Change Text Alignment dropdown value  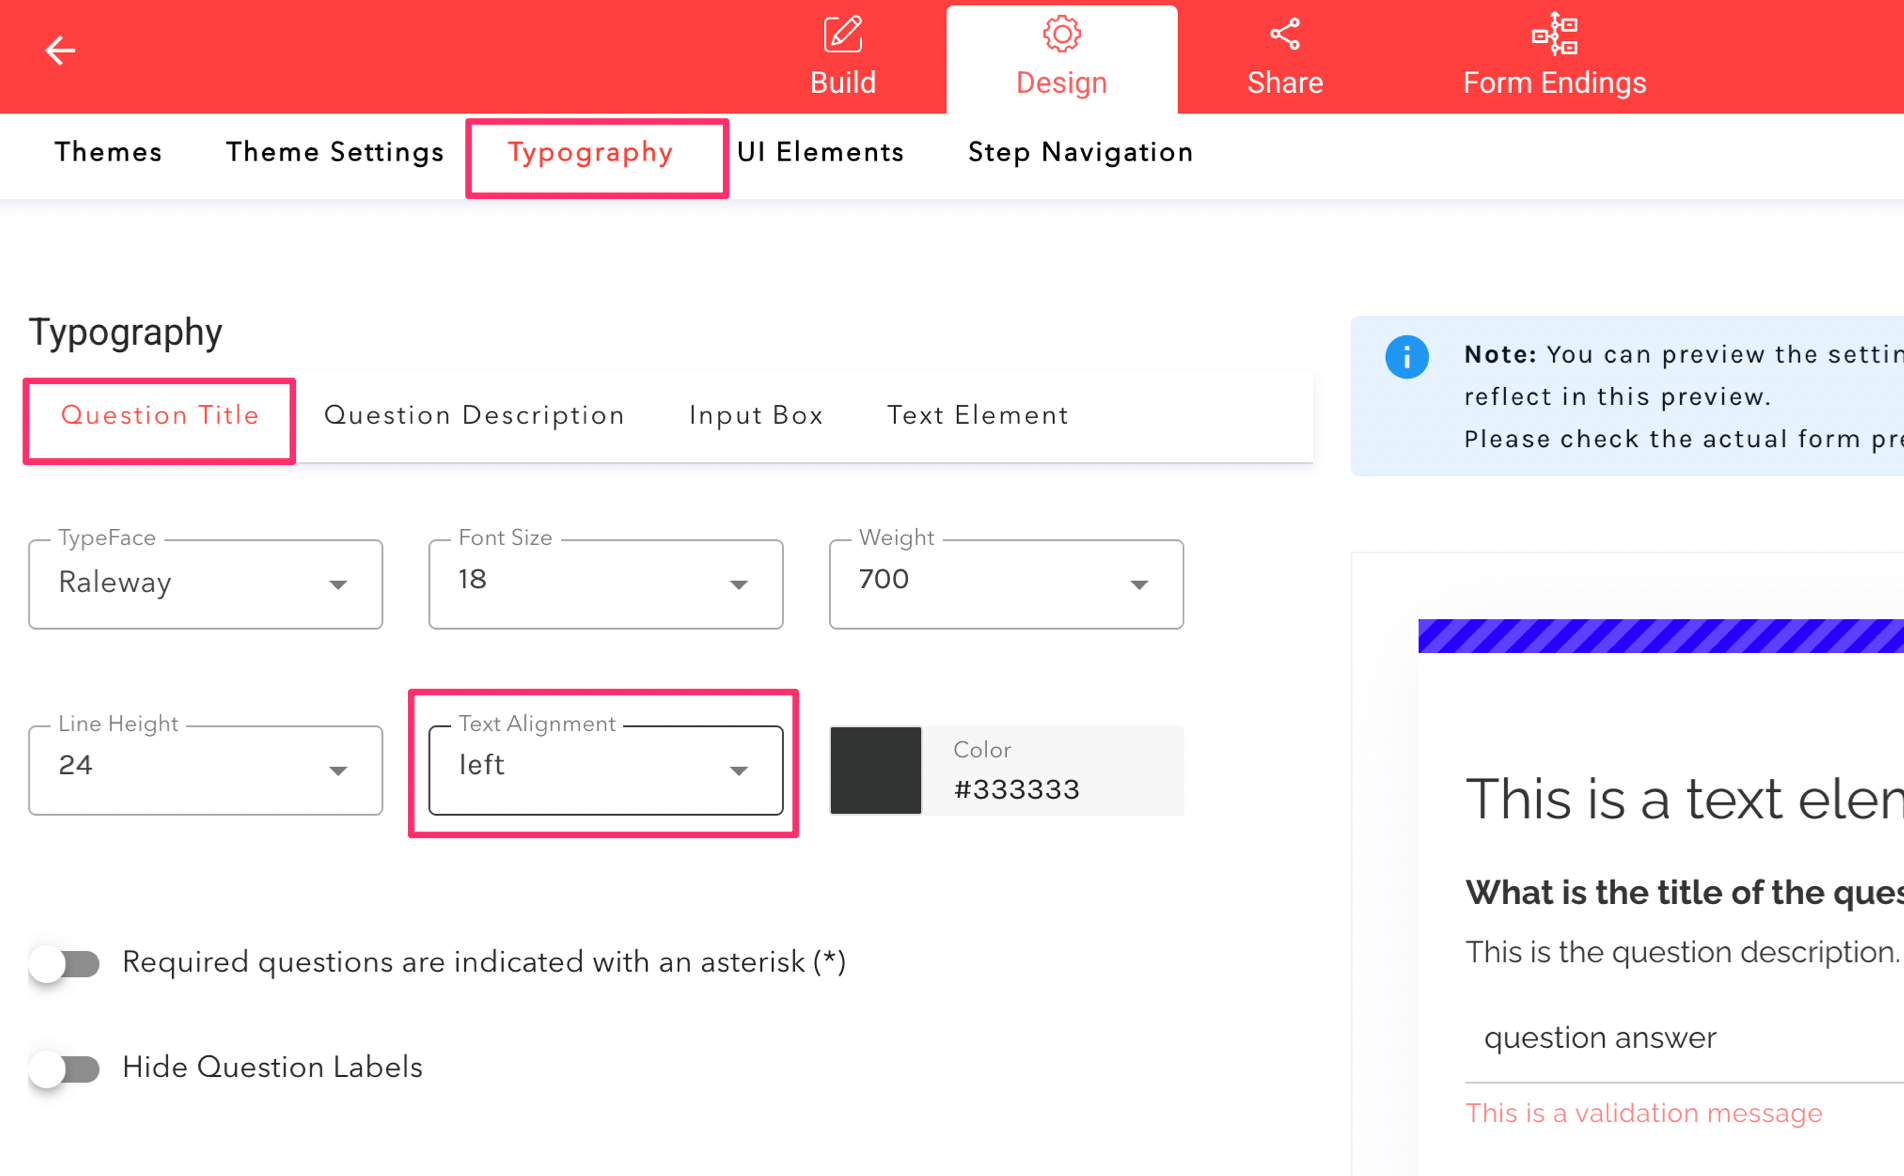pyautogui.click(x=606, y=769)
